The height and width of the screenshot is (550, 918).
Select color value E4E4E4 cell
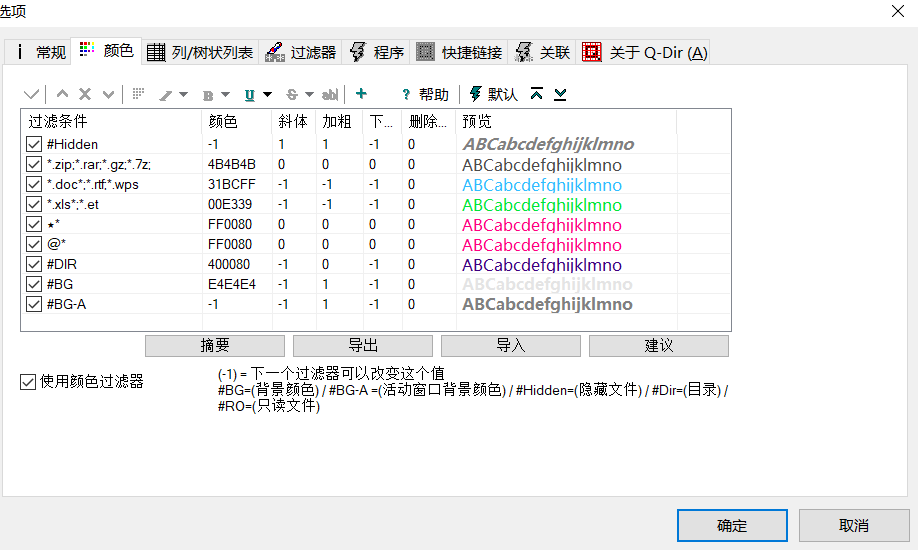tap(232, 284)
